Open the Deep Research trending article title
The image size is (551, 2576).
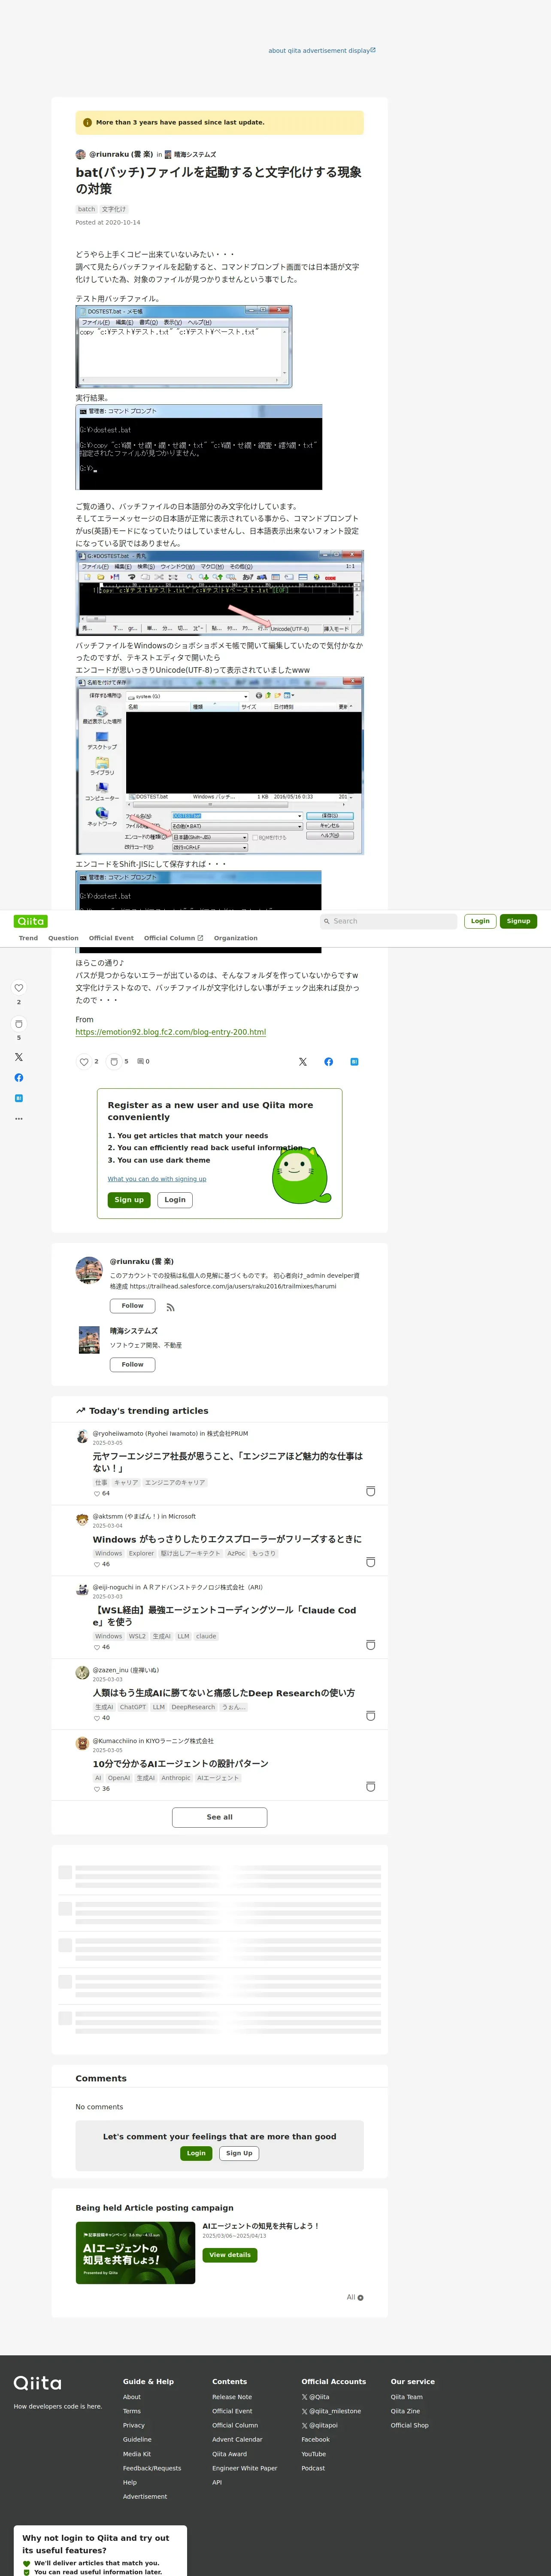coord(224,1693)
